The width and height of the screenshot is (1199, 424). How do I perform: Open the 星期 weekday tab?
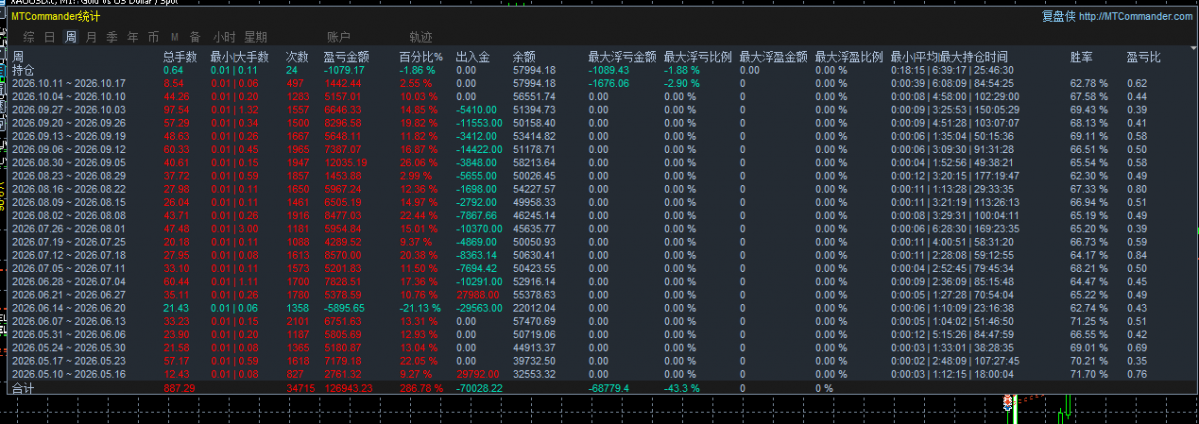click(x=255, y=37)
